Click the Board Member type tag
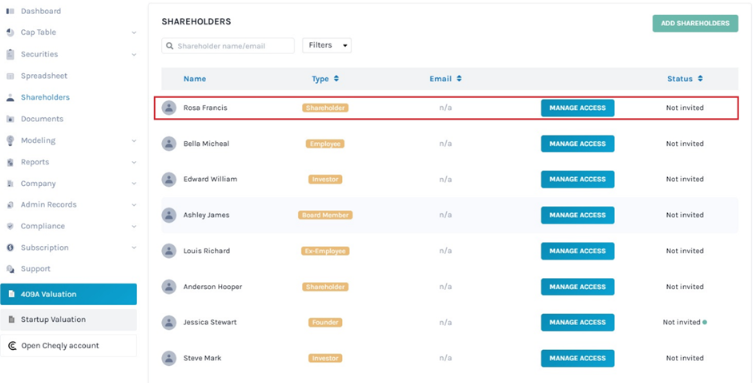754x383 pixels. [325, 215]
